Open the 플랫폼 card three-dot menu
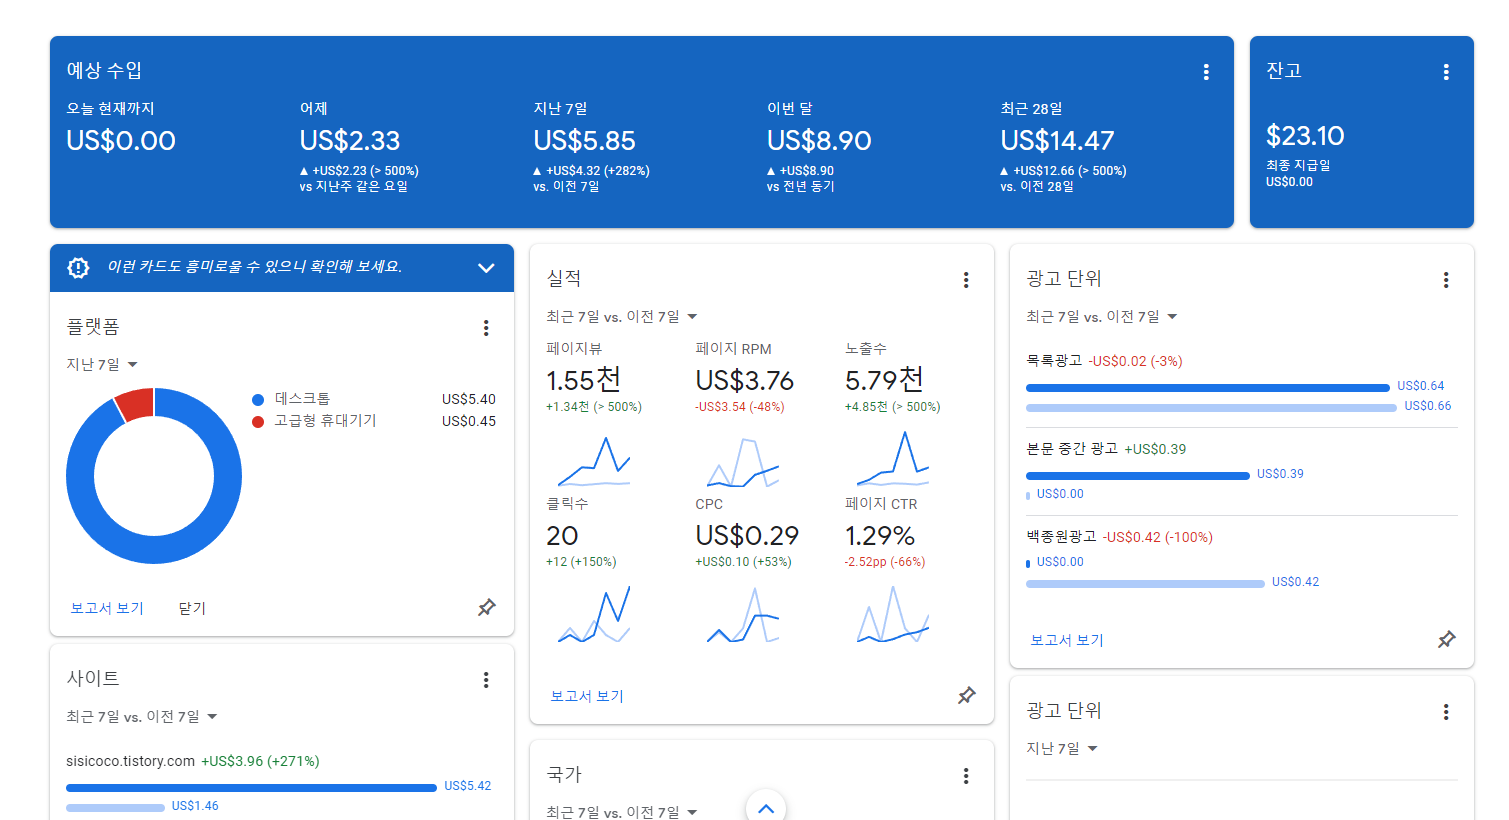Screen dimensions: 1509x820 pos(486,328)
